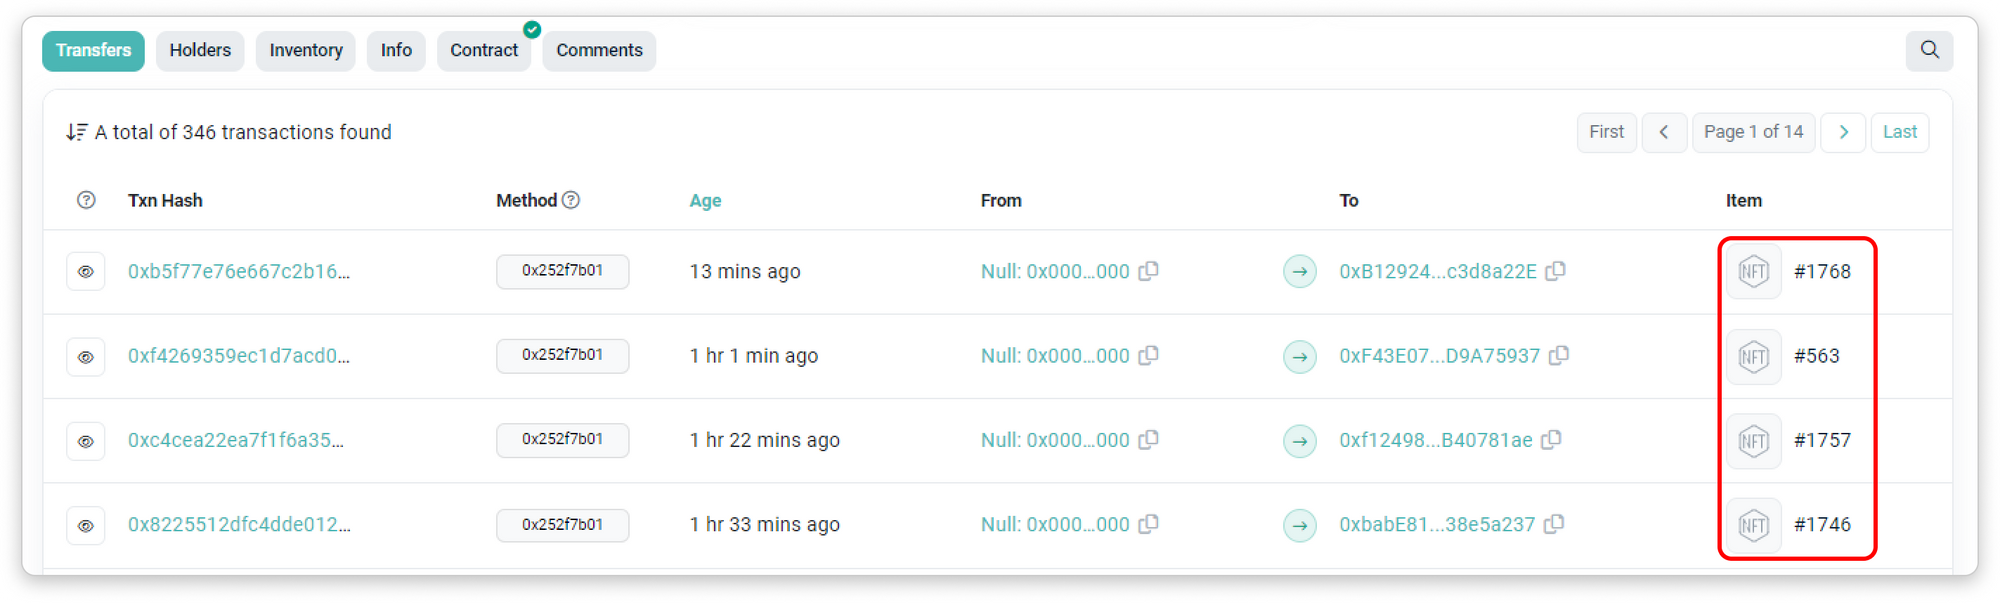Screen dimensions: 2000x603
Task: Go to the previous page chevron
Action: coord(1664,132)
